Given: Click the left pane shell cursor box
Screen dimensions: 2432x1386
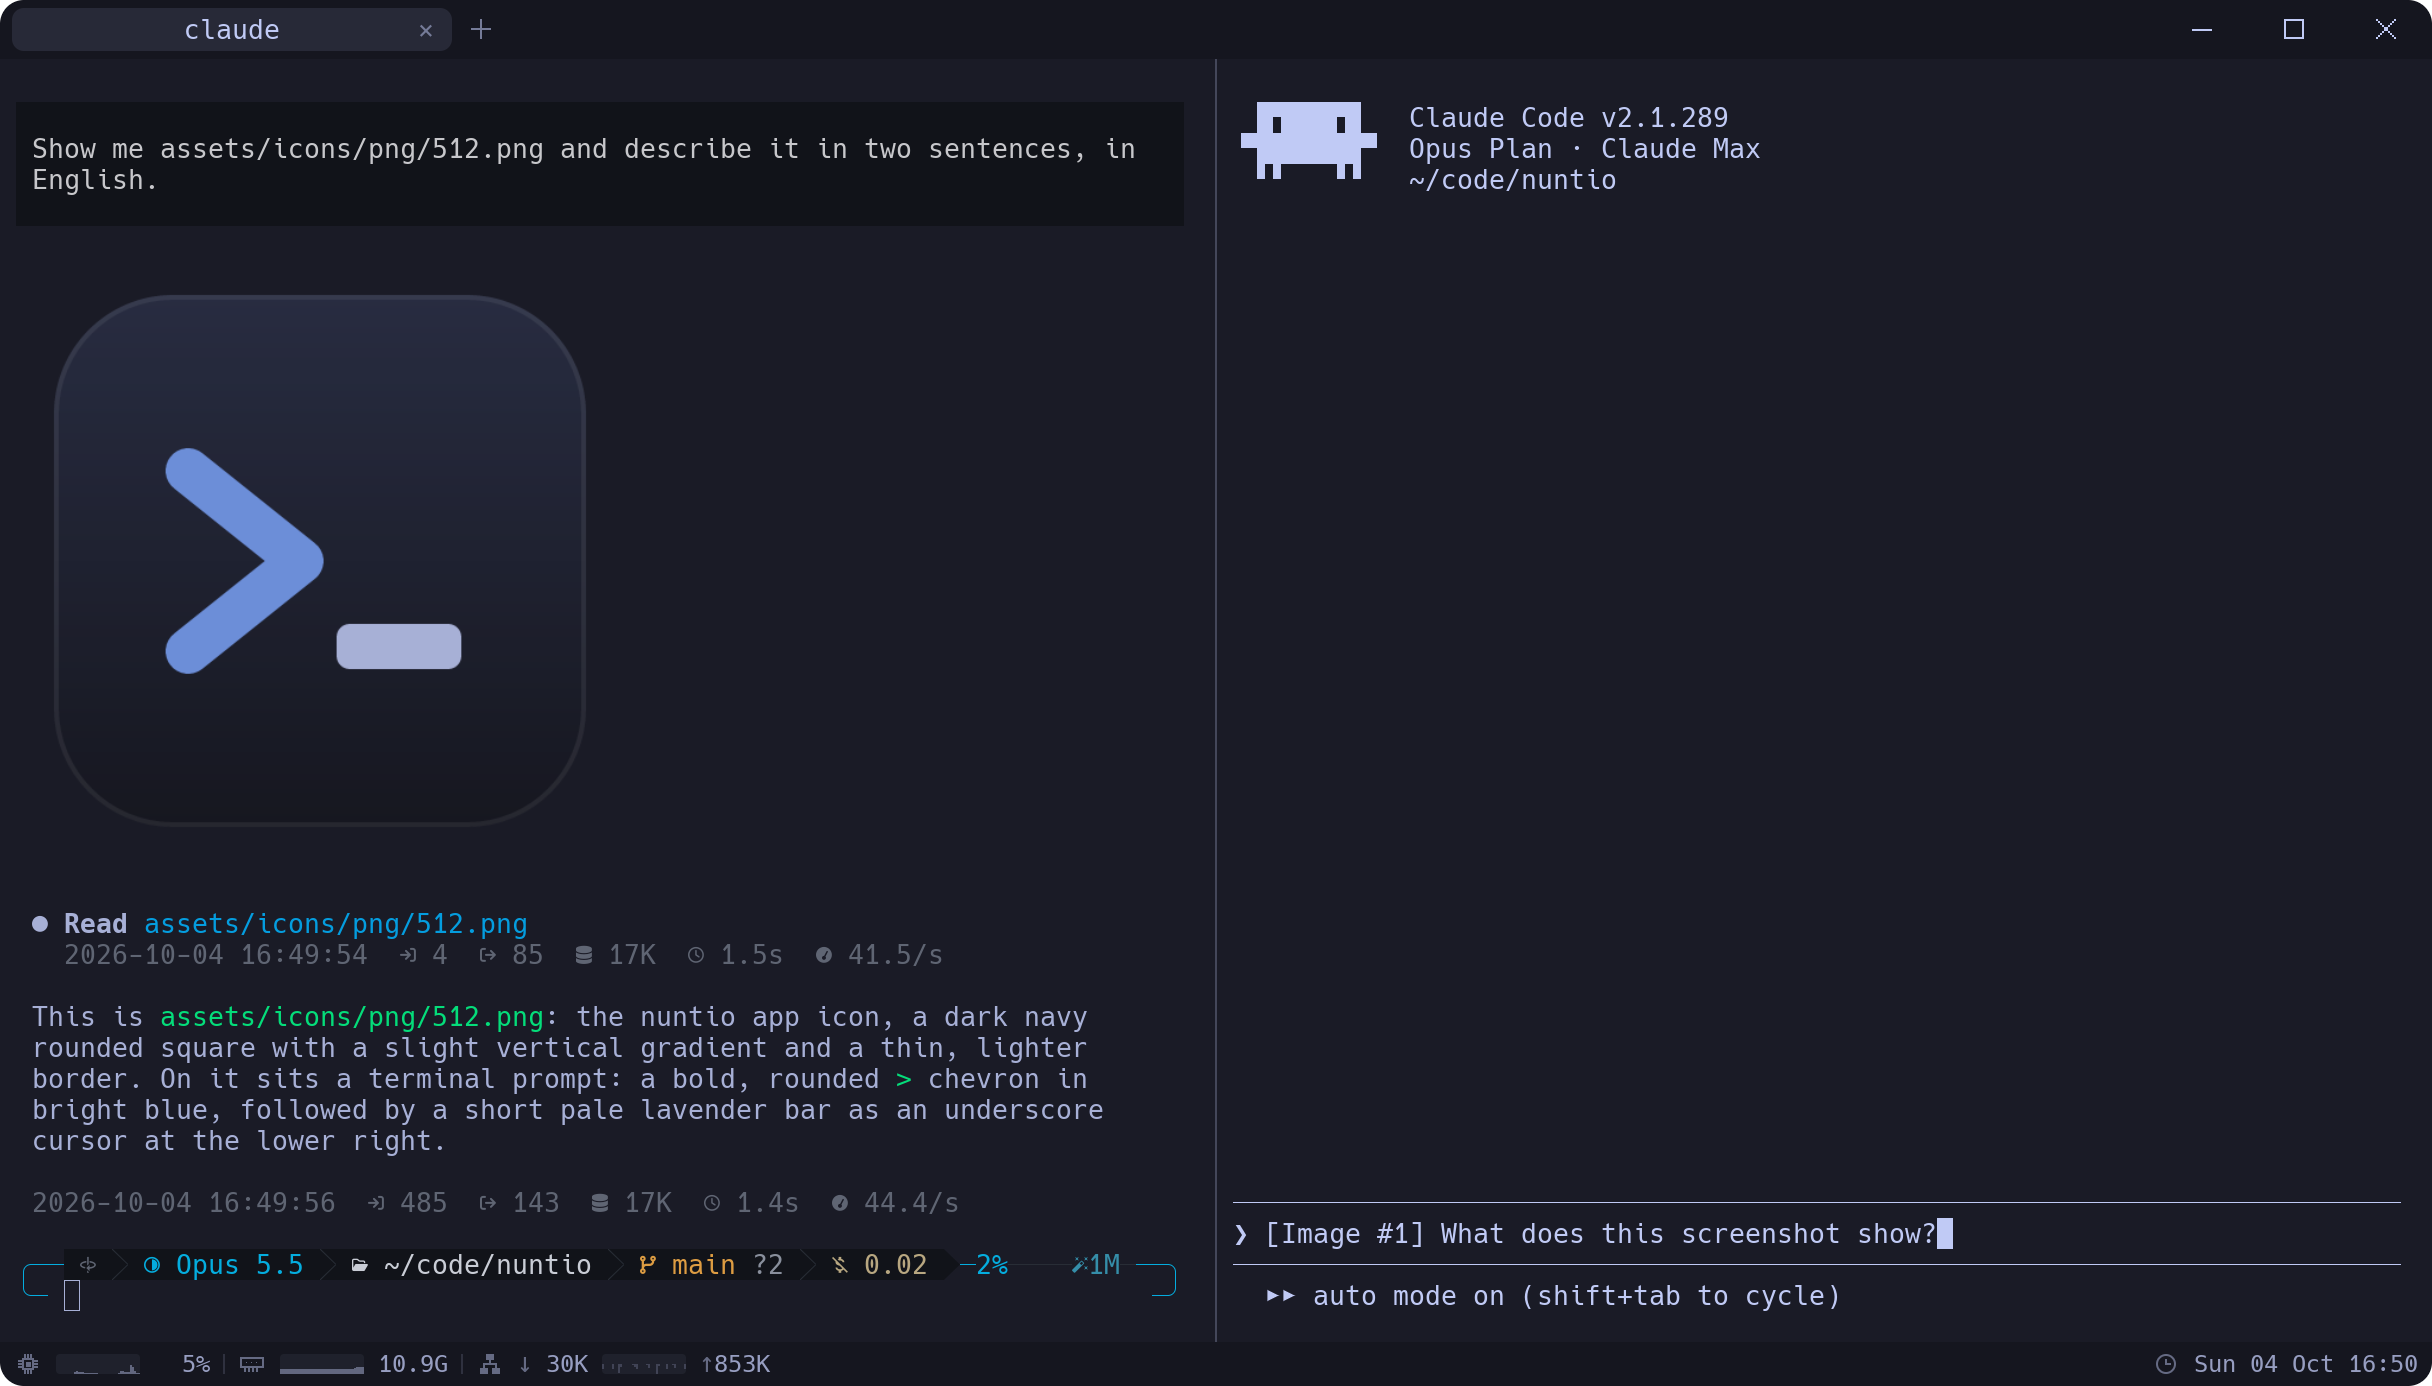Looking at the screenshot, I should click(72, 1296).
